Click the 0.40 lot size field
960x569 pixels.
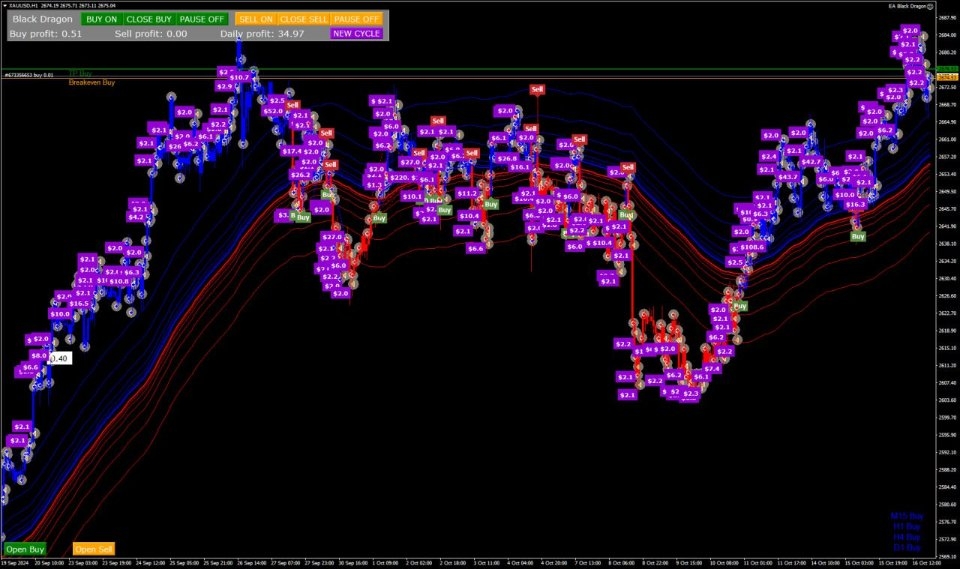coord(59,358)
